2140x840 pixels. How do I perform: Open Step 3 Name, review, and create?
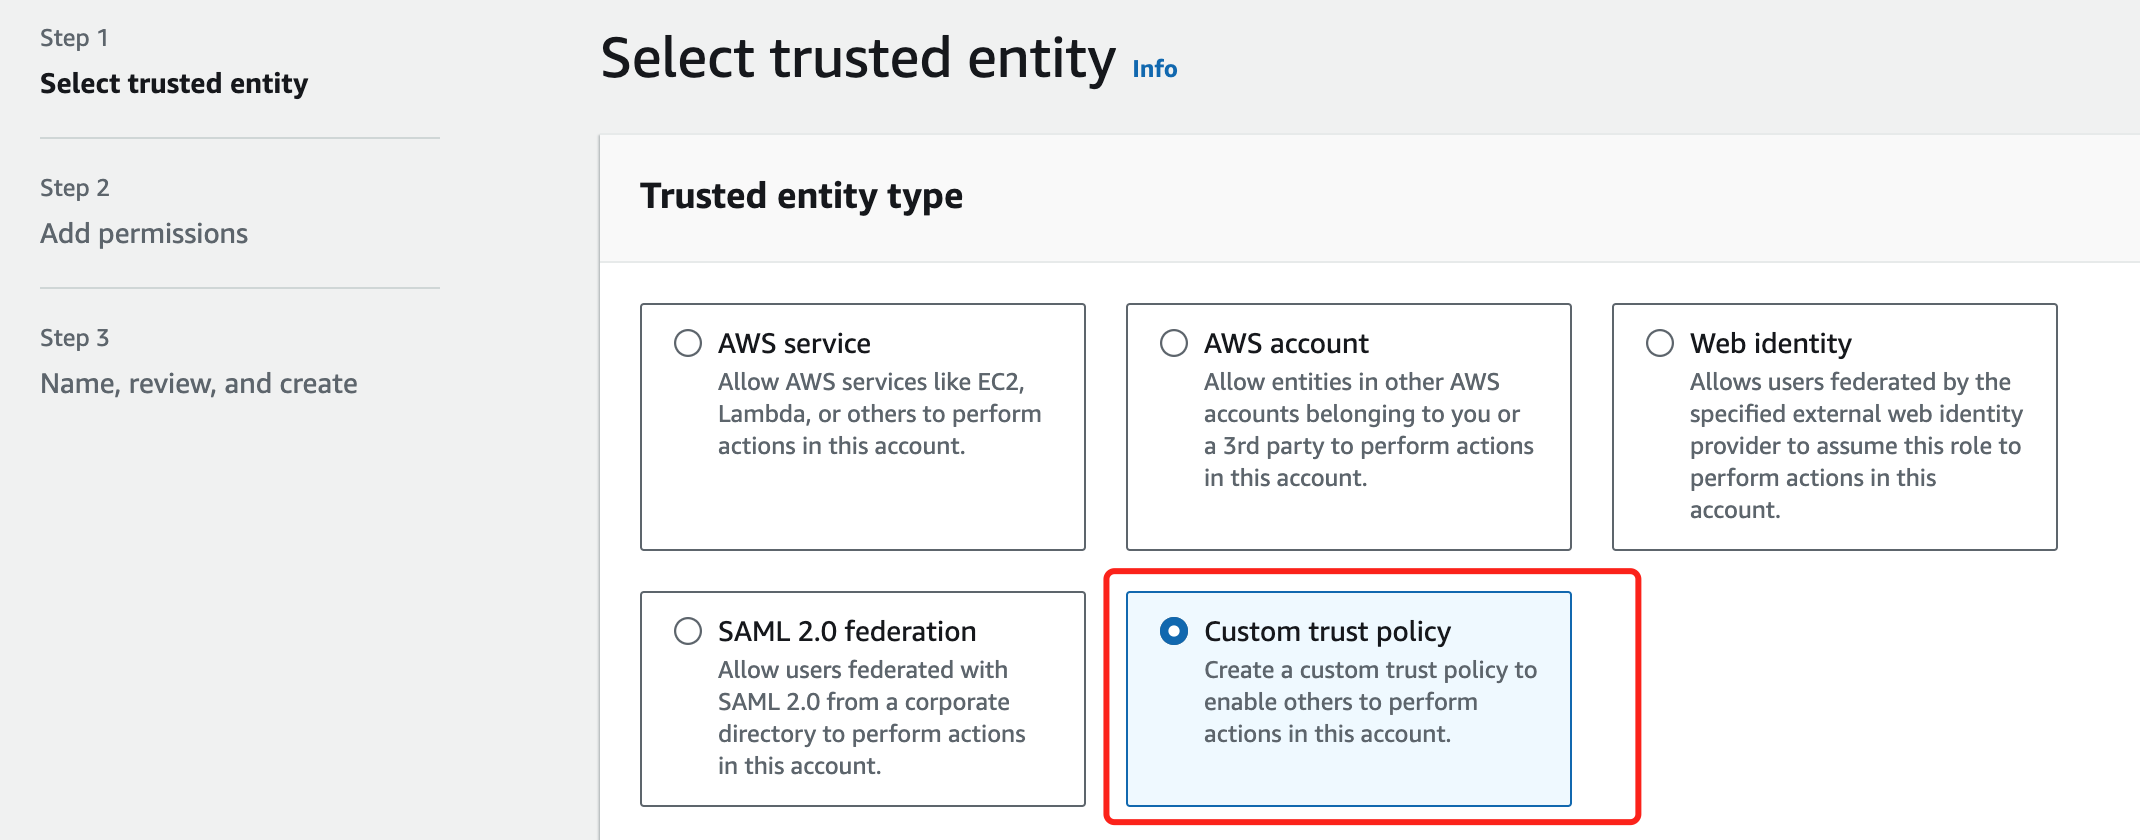[x=199, y=383]
